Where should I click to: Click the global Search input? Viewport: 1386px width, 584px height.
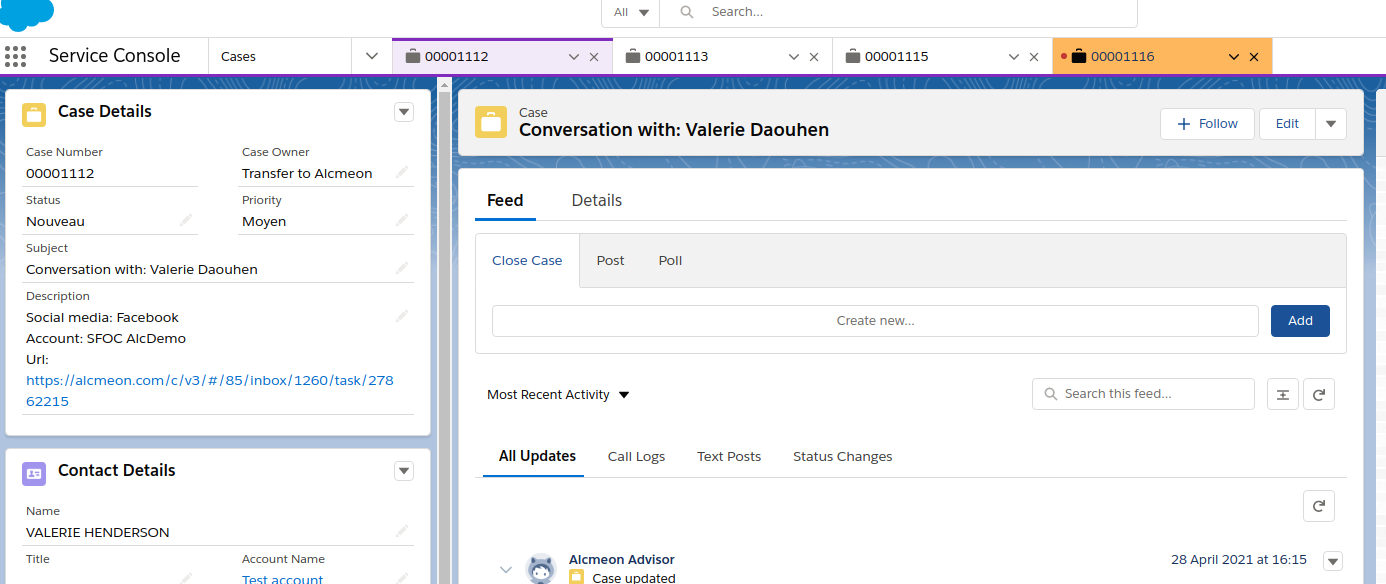[x=898, y=12]
